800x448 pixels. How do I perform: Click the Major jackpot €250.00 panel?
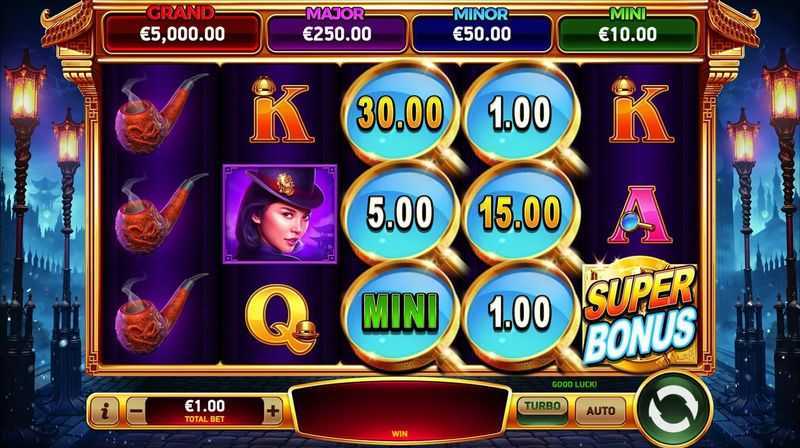point(337,32)
